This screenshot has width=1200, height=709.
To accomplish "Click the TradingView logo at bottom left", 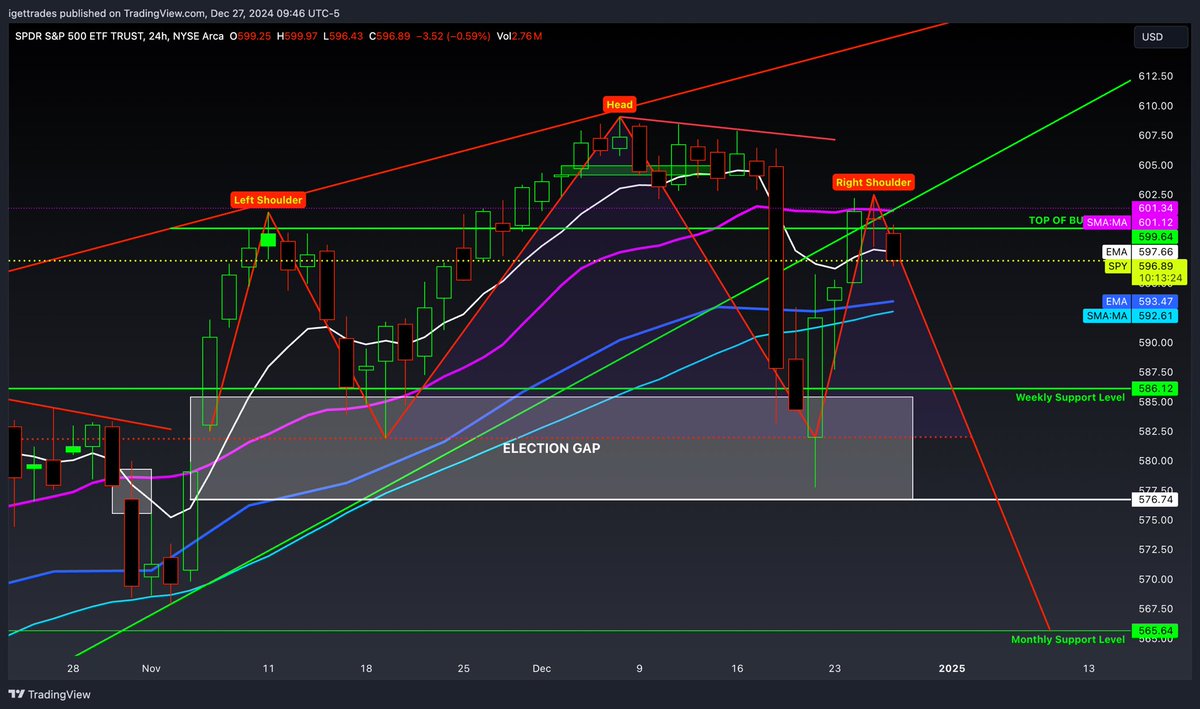I will pos(47,693).
